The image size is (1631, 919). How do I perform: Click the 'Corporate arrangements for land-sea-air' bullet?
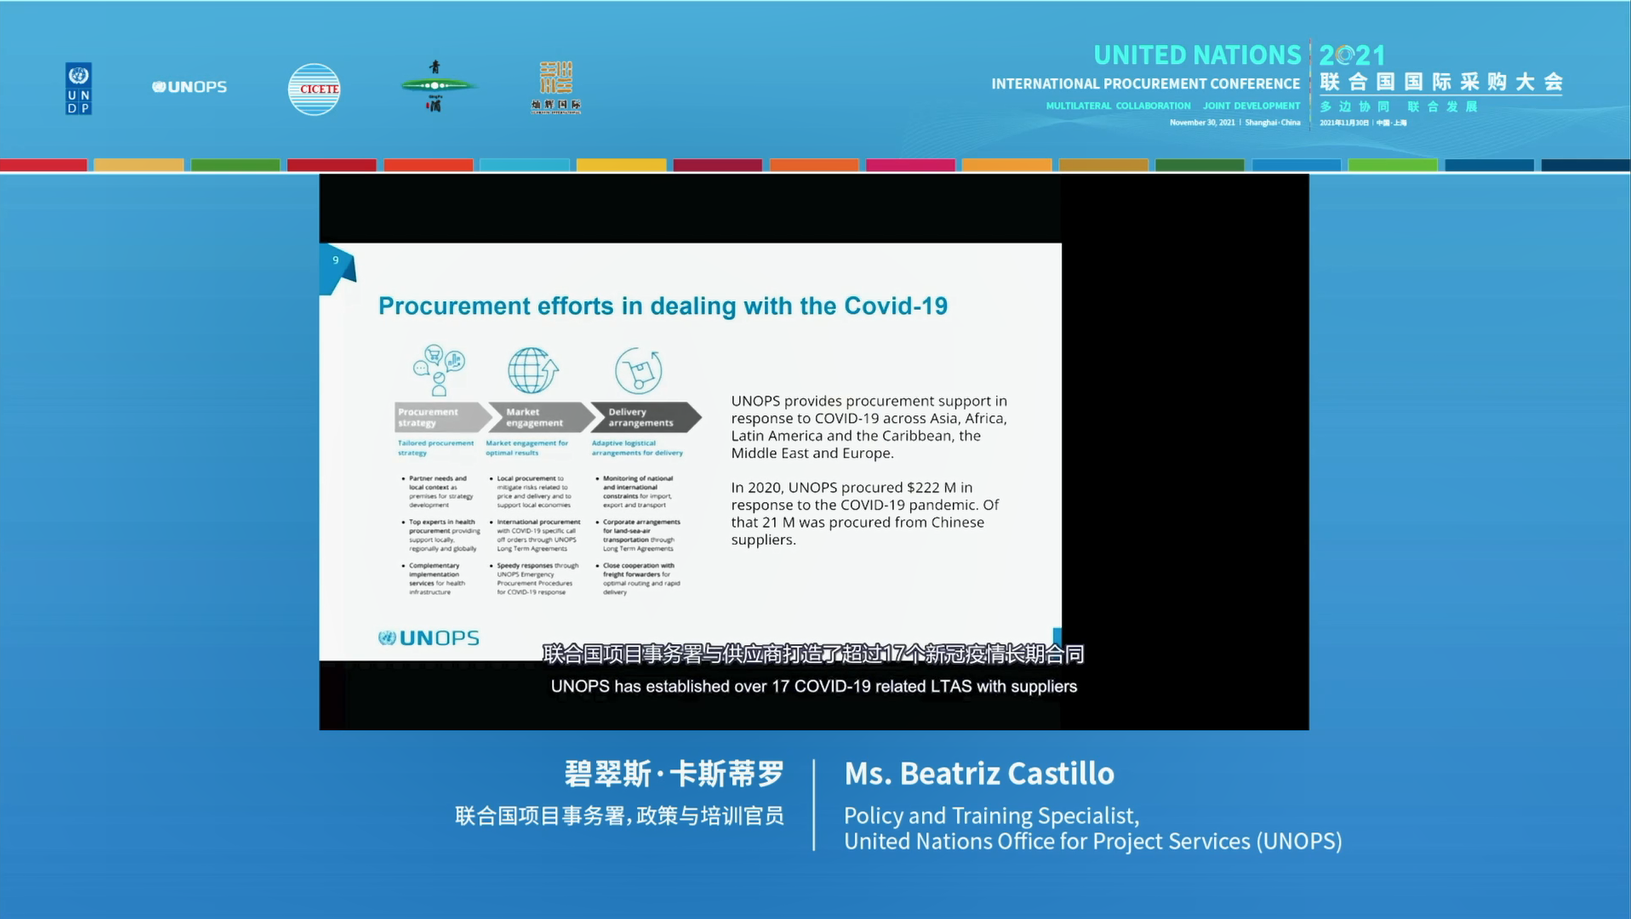click(639, 535)
